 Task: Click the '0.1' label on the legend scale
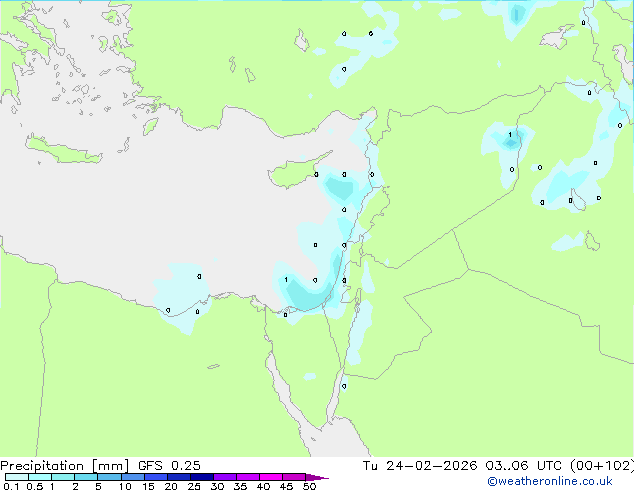pyautogui.click(x=11, y=486)
